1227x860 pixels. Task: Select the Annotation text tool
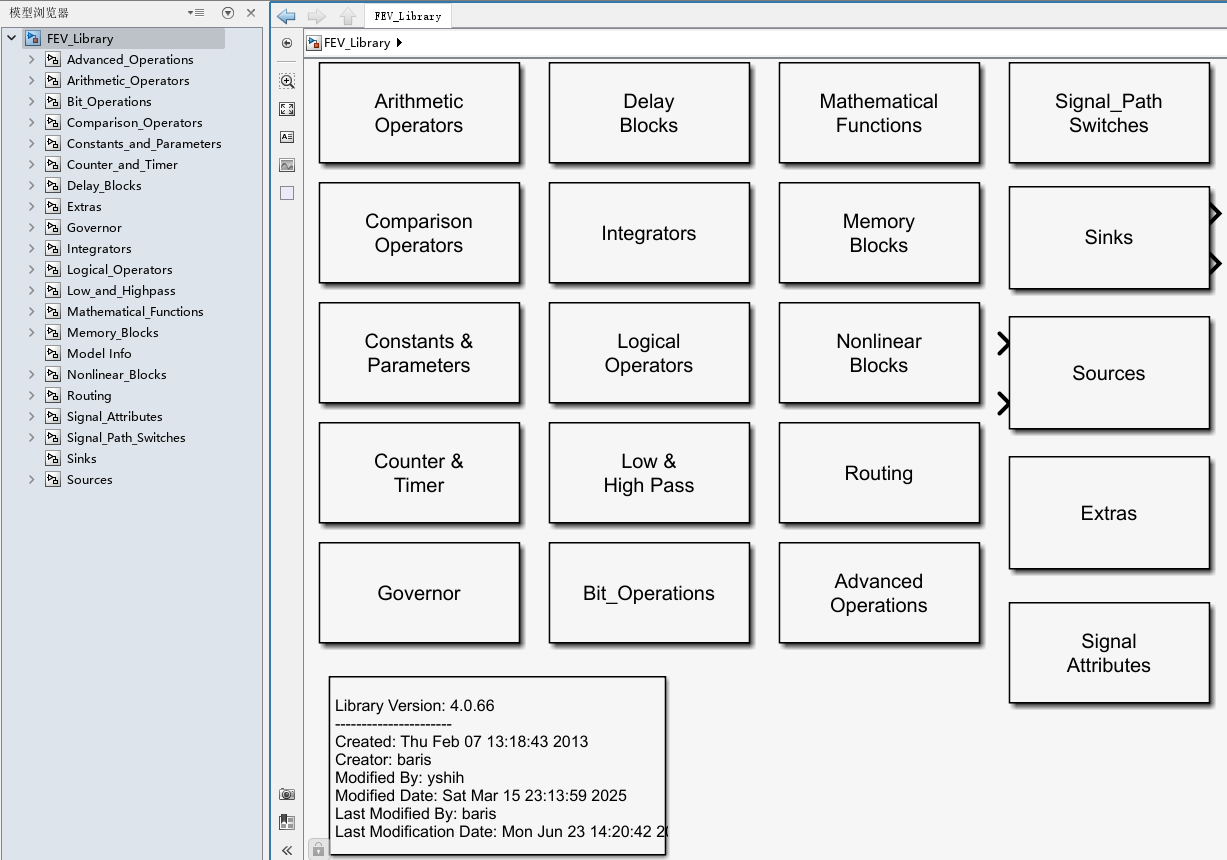coord(287,137)
